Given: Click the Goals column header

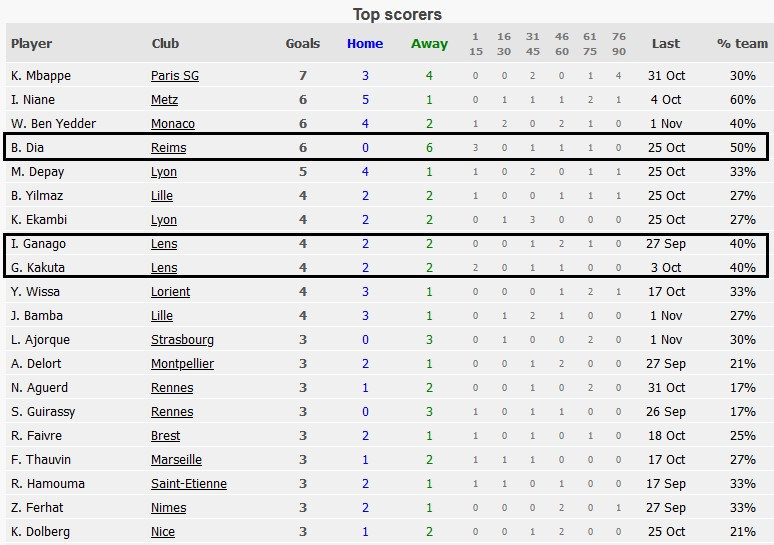Looking at the screenshot, I should coord(303,43).
